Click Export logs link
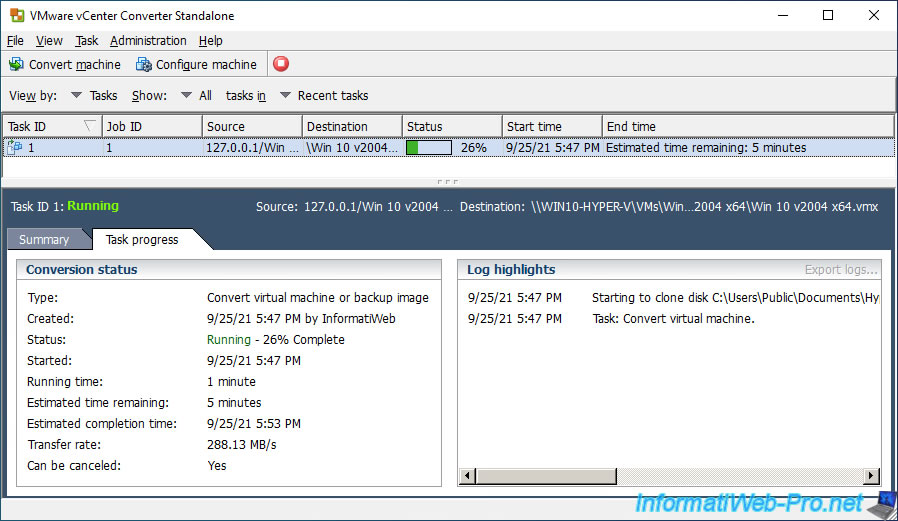This screenshot has width=898, height=521. [841, 270]
